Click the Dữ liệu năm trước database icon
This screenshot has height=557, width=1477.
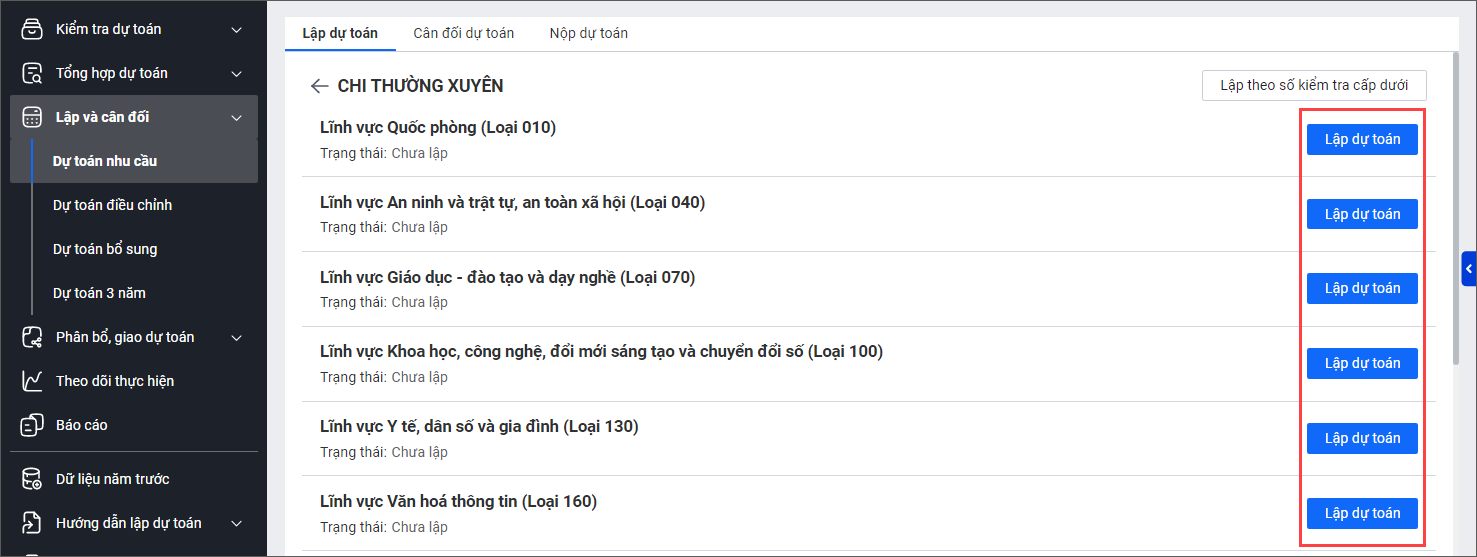tap(32, 479)
